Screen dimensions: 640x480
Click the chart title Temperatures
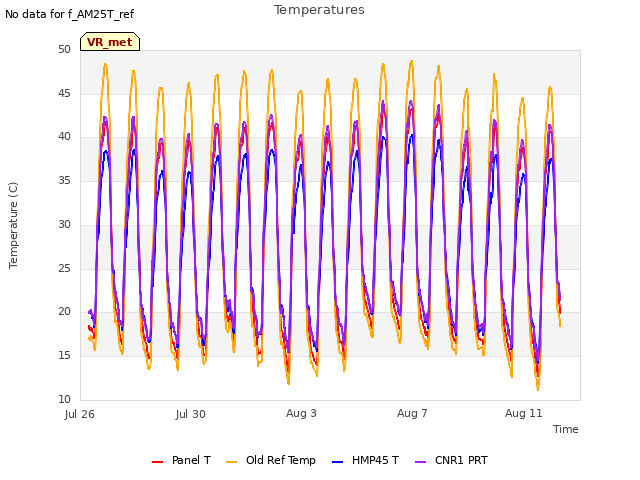pos(319,10)
